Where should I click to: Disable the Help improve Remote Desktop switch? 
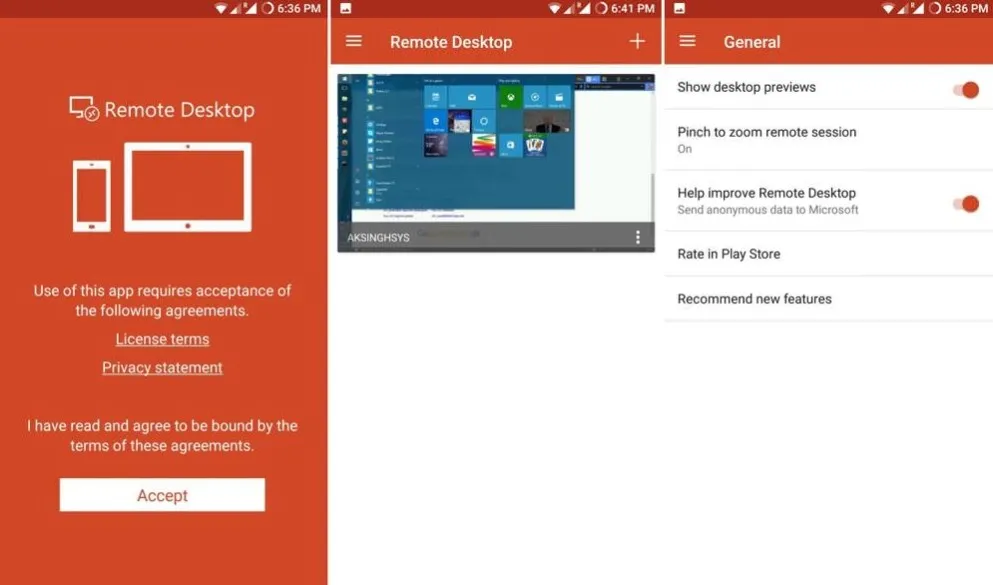point(966,203)
